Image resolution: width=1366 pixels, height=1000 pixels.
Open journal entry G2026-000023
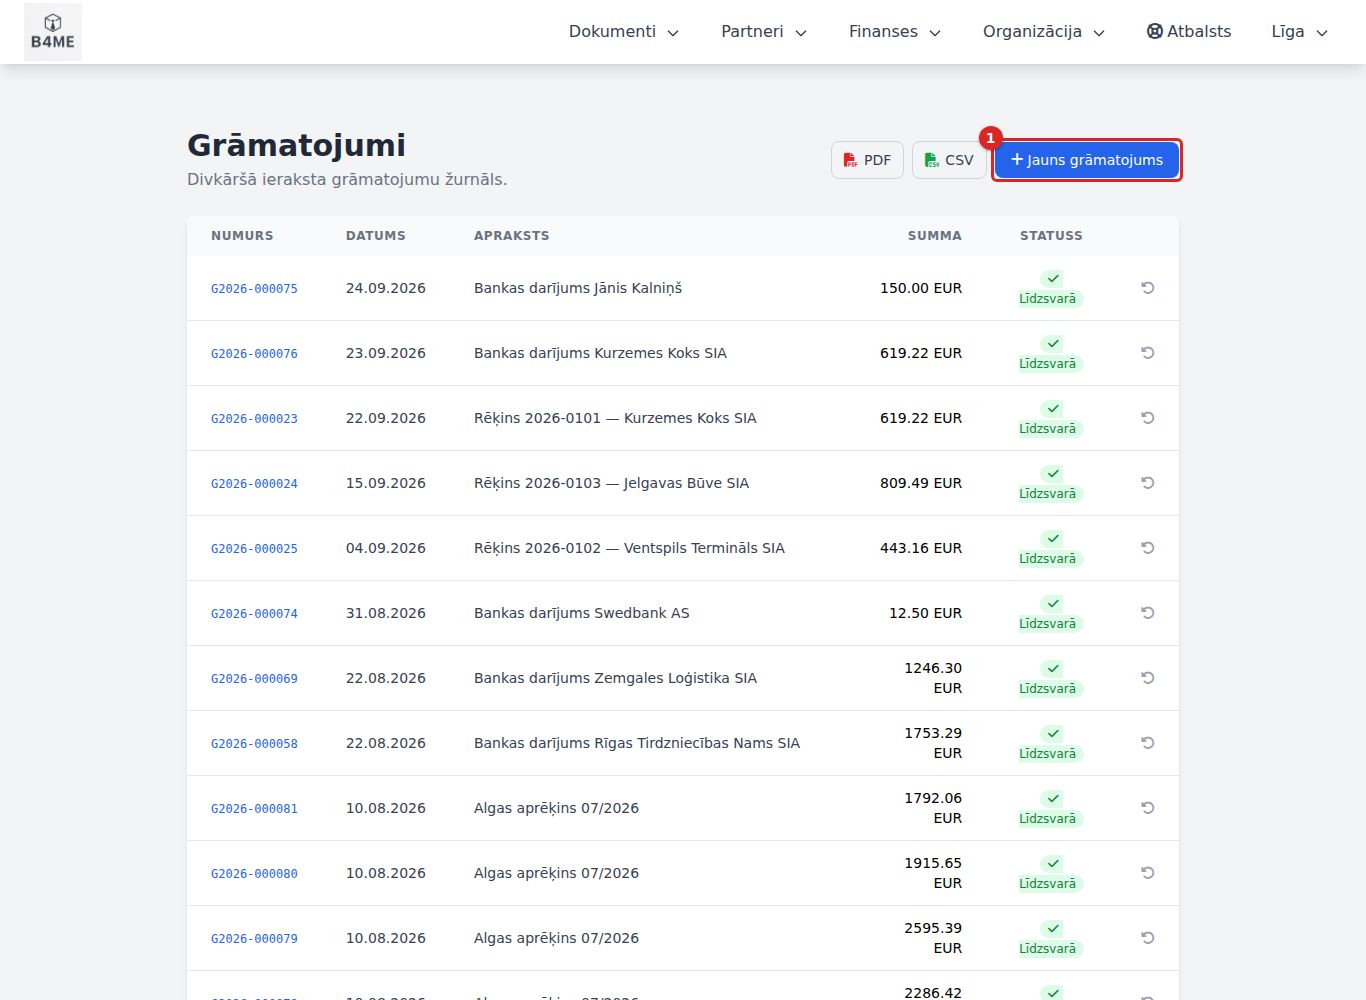[254, 419]
